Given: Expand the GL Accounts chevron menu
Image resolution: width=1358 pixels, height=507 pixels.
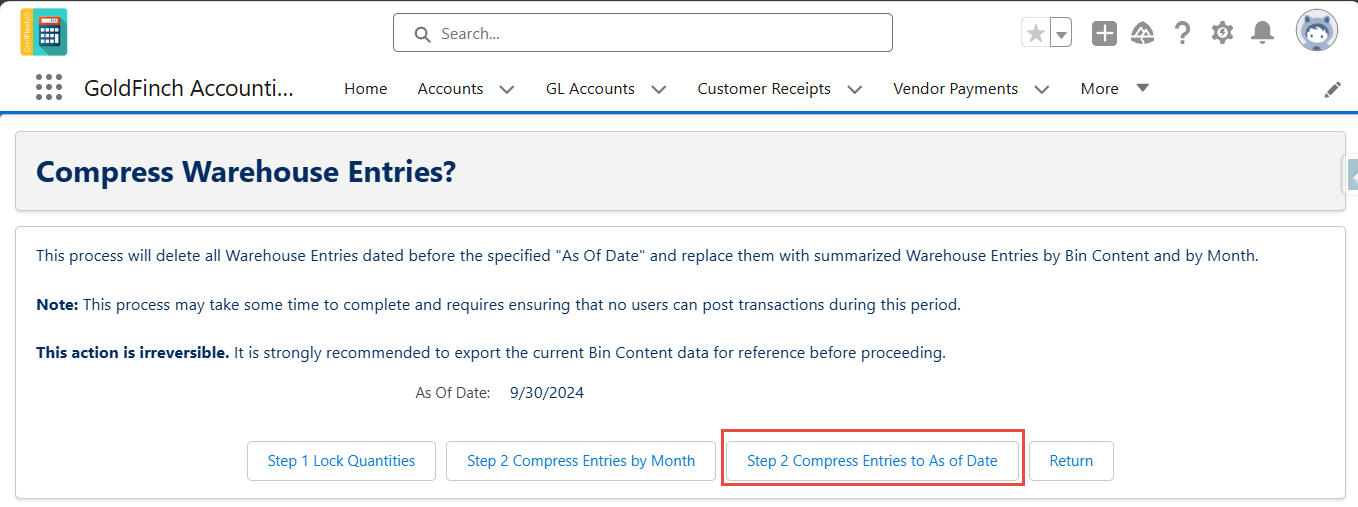Looking at the screenshot, I should [659, 89].
